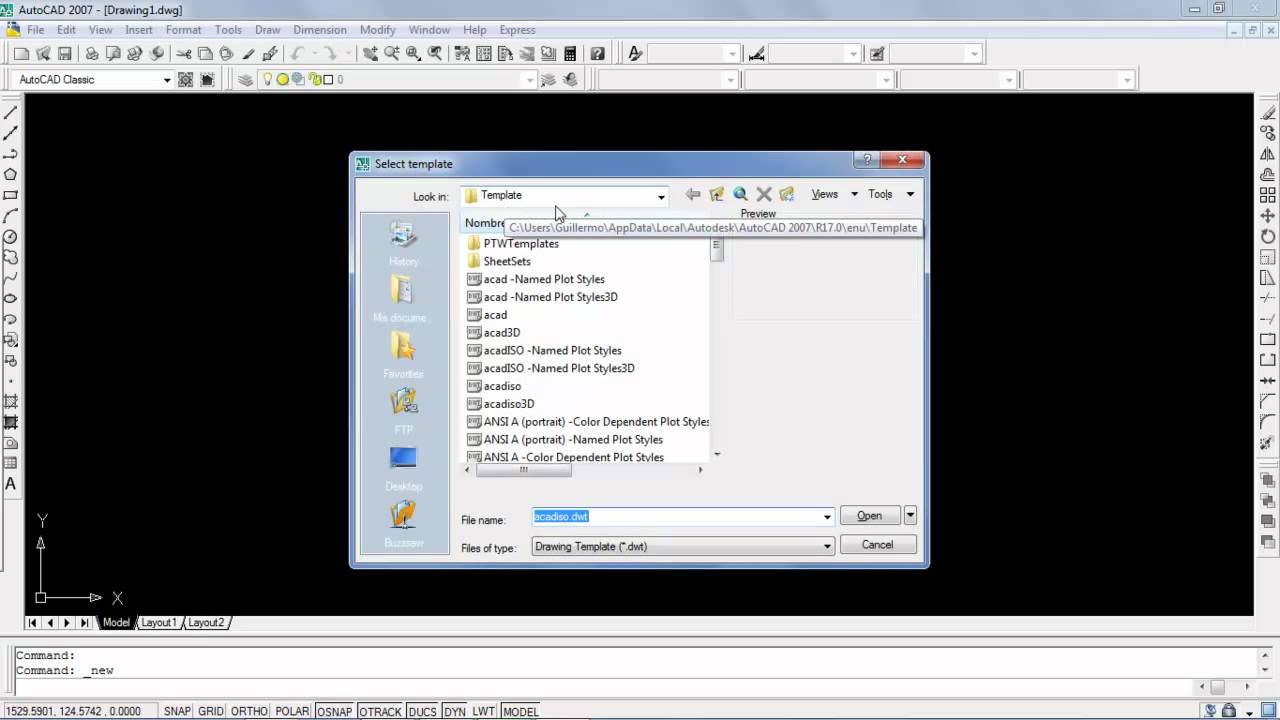The image size is (1280, 720).
Task: Expand the text style dropdown in toolbar
Action: point(732,54)
